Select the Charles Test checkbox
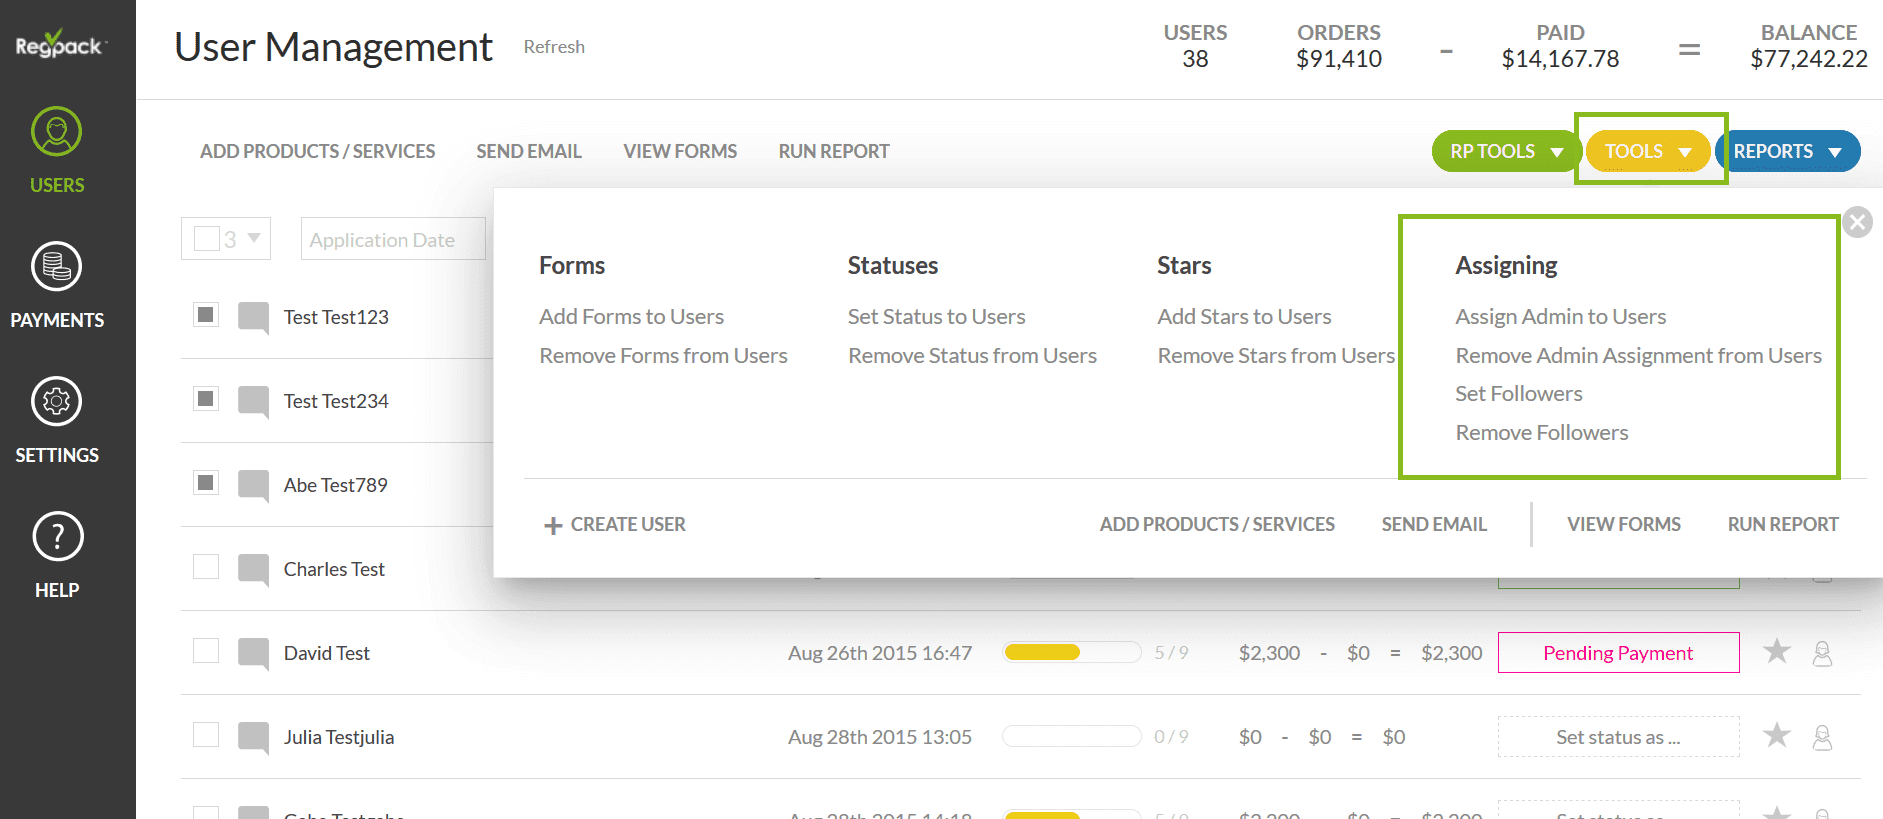 [x=206, y=567]
